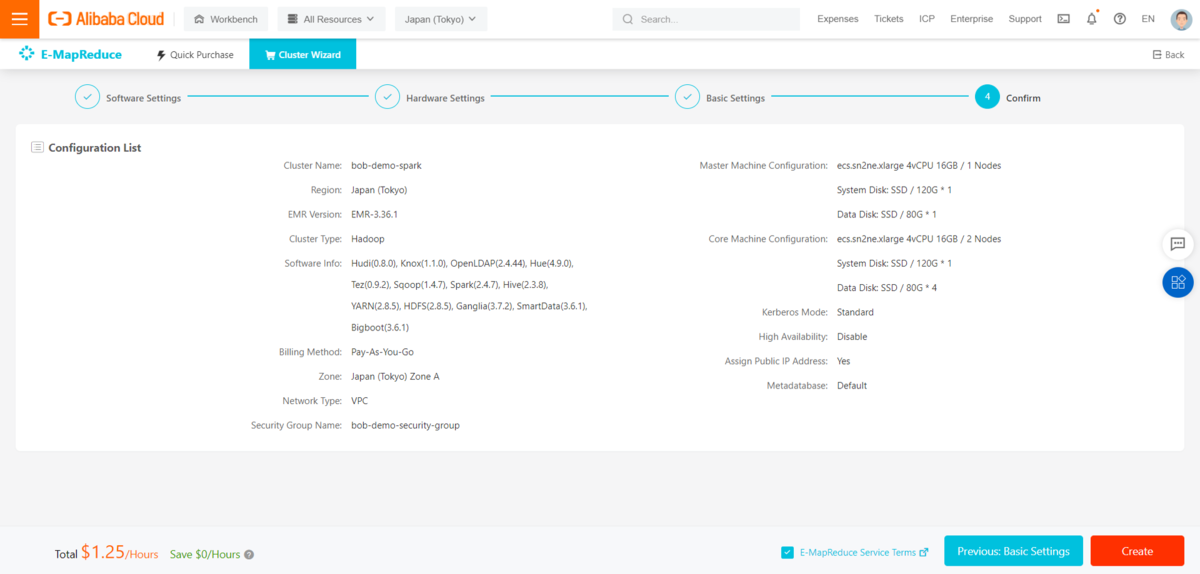
Task: Click the Pay-As-You-Go billing value
Action: coord(382,352)
